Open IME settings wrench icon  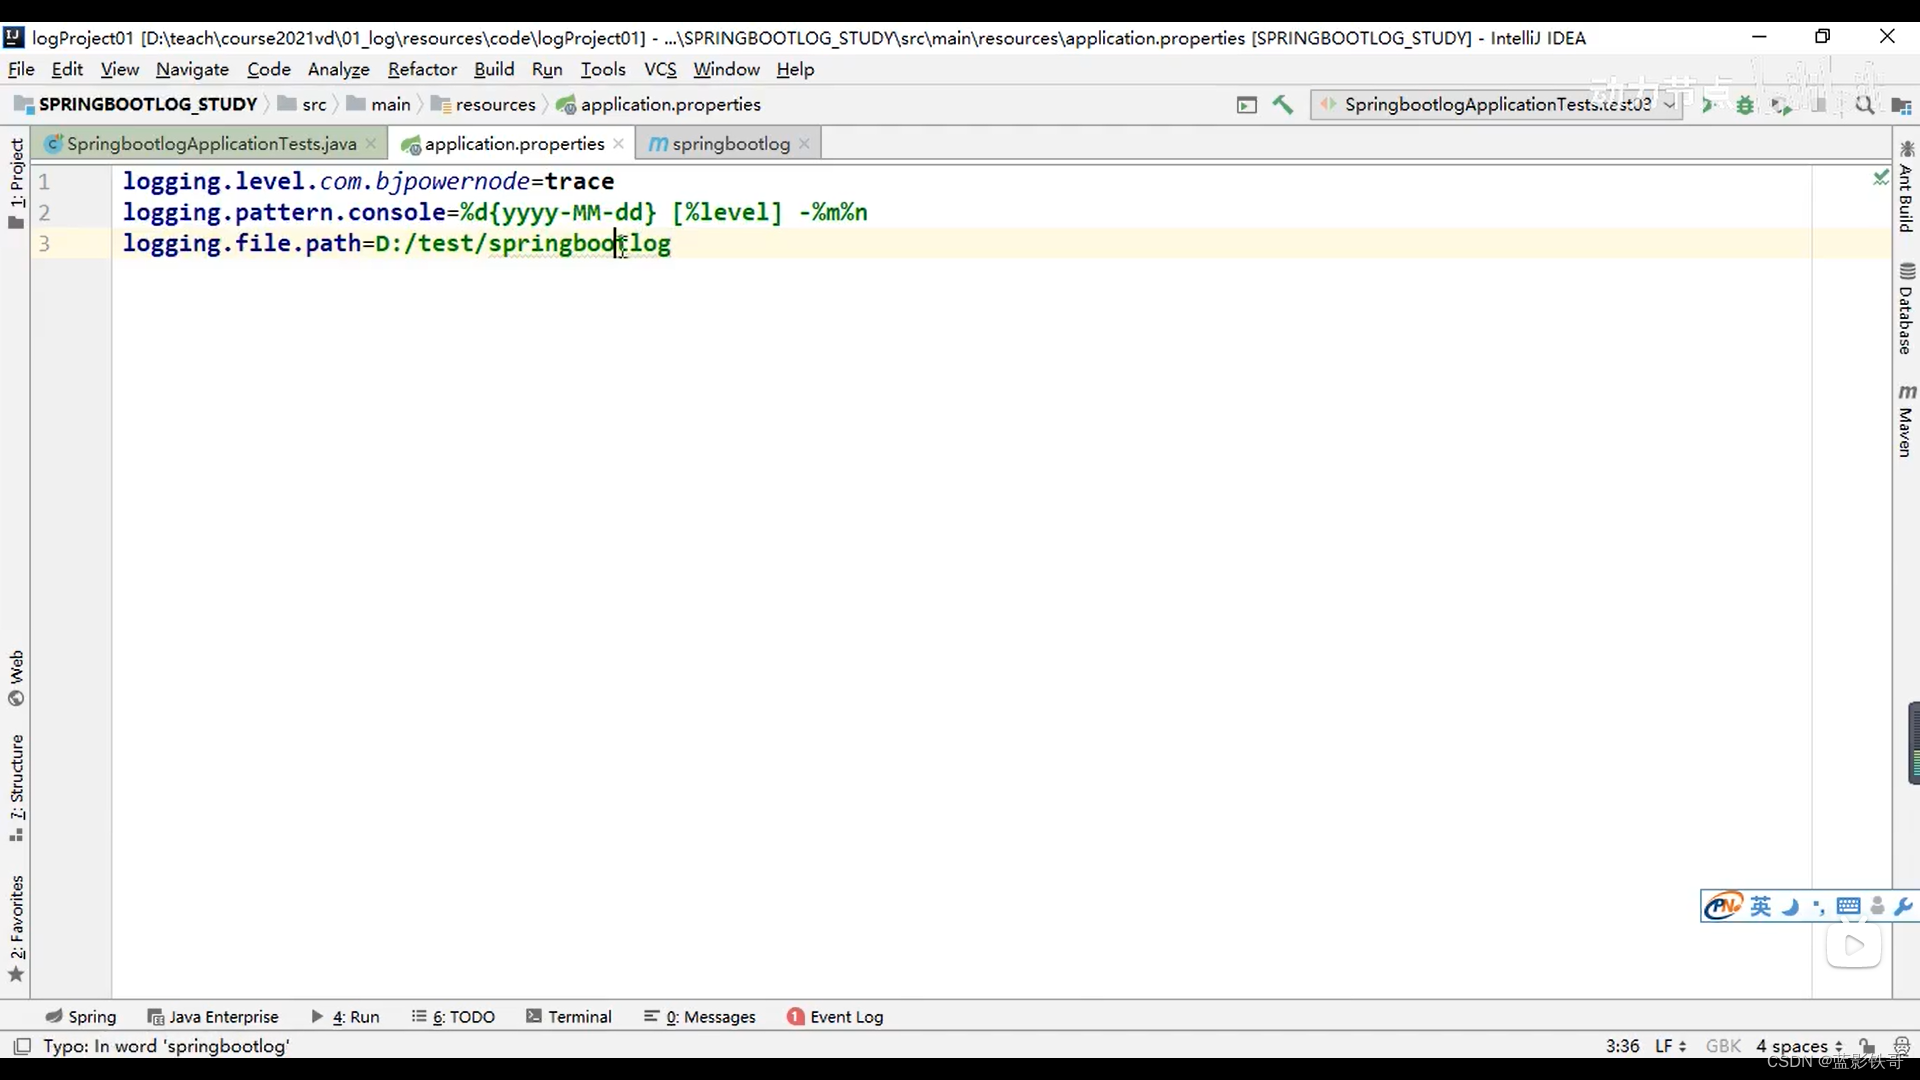(1903, 906)
